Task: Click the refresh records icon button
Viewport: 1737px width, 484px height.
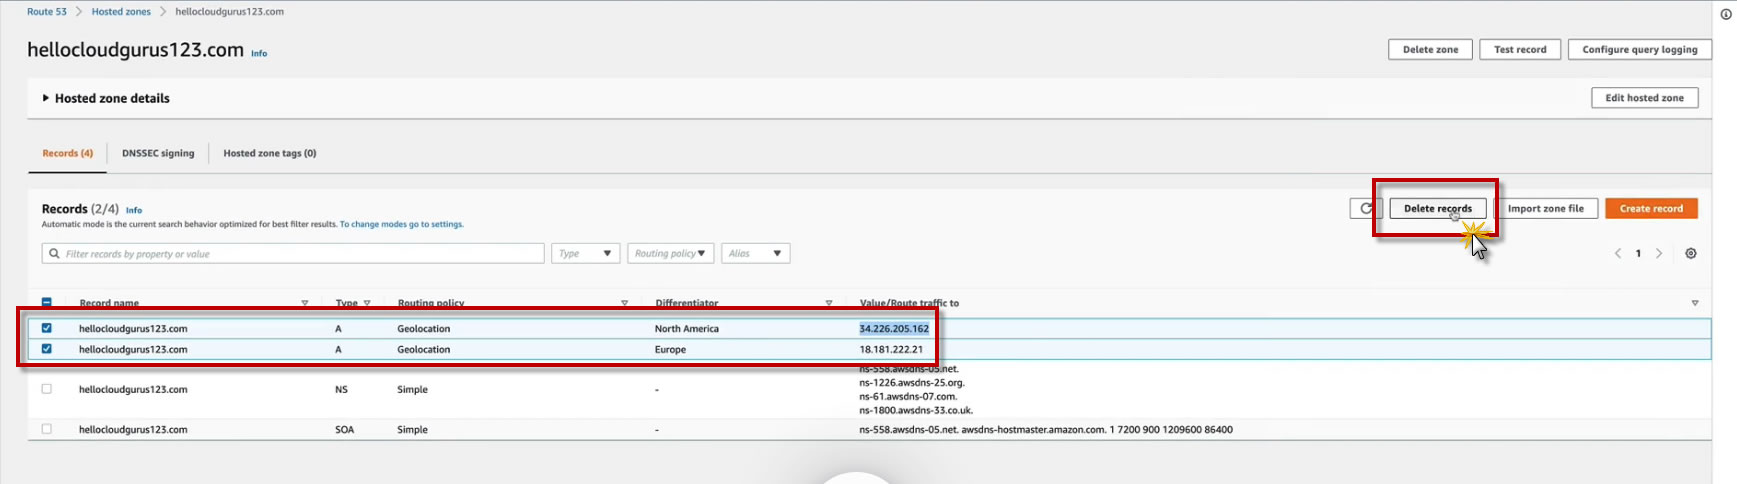Action: point(1365,209)
